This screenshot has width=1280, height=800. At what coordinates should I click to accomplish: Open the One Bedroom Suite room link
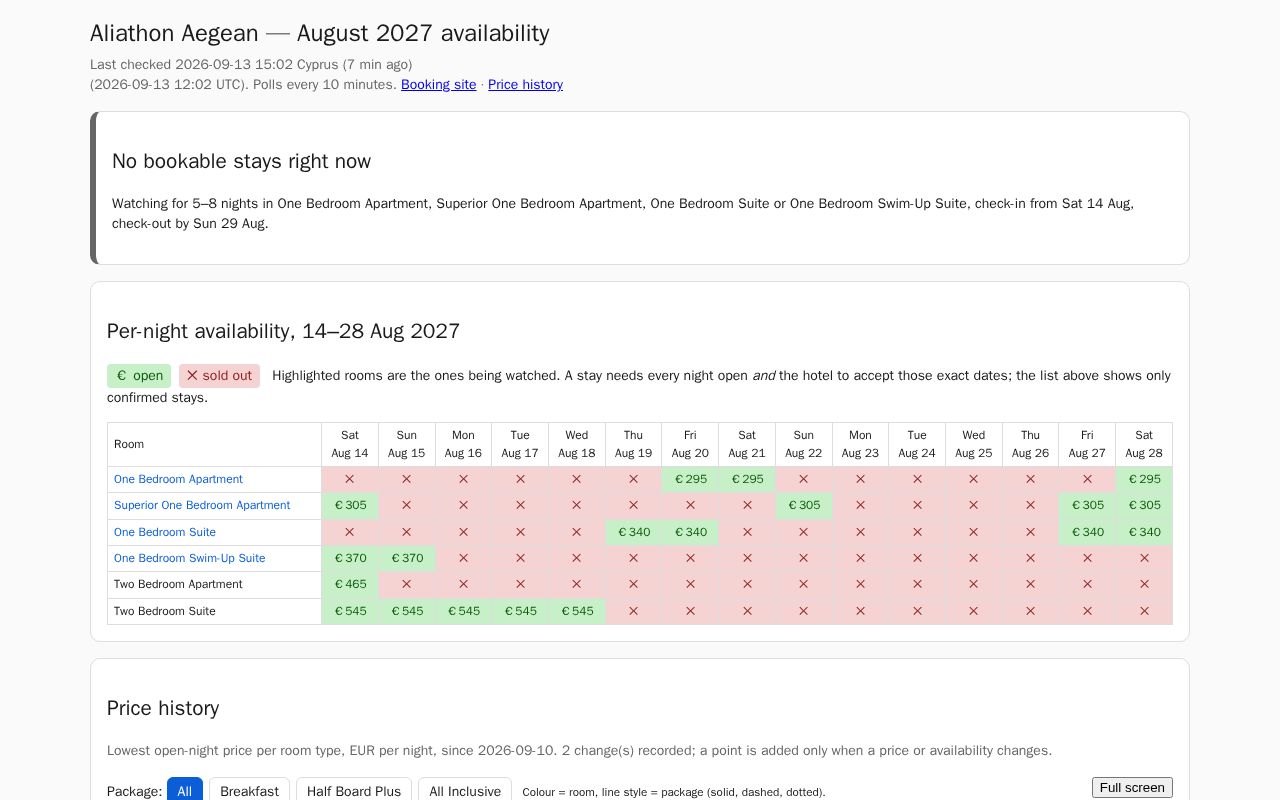[165, 532]
